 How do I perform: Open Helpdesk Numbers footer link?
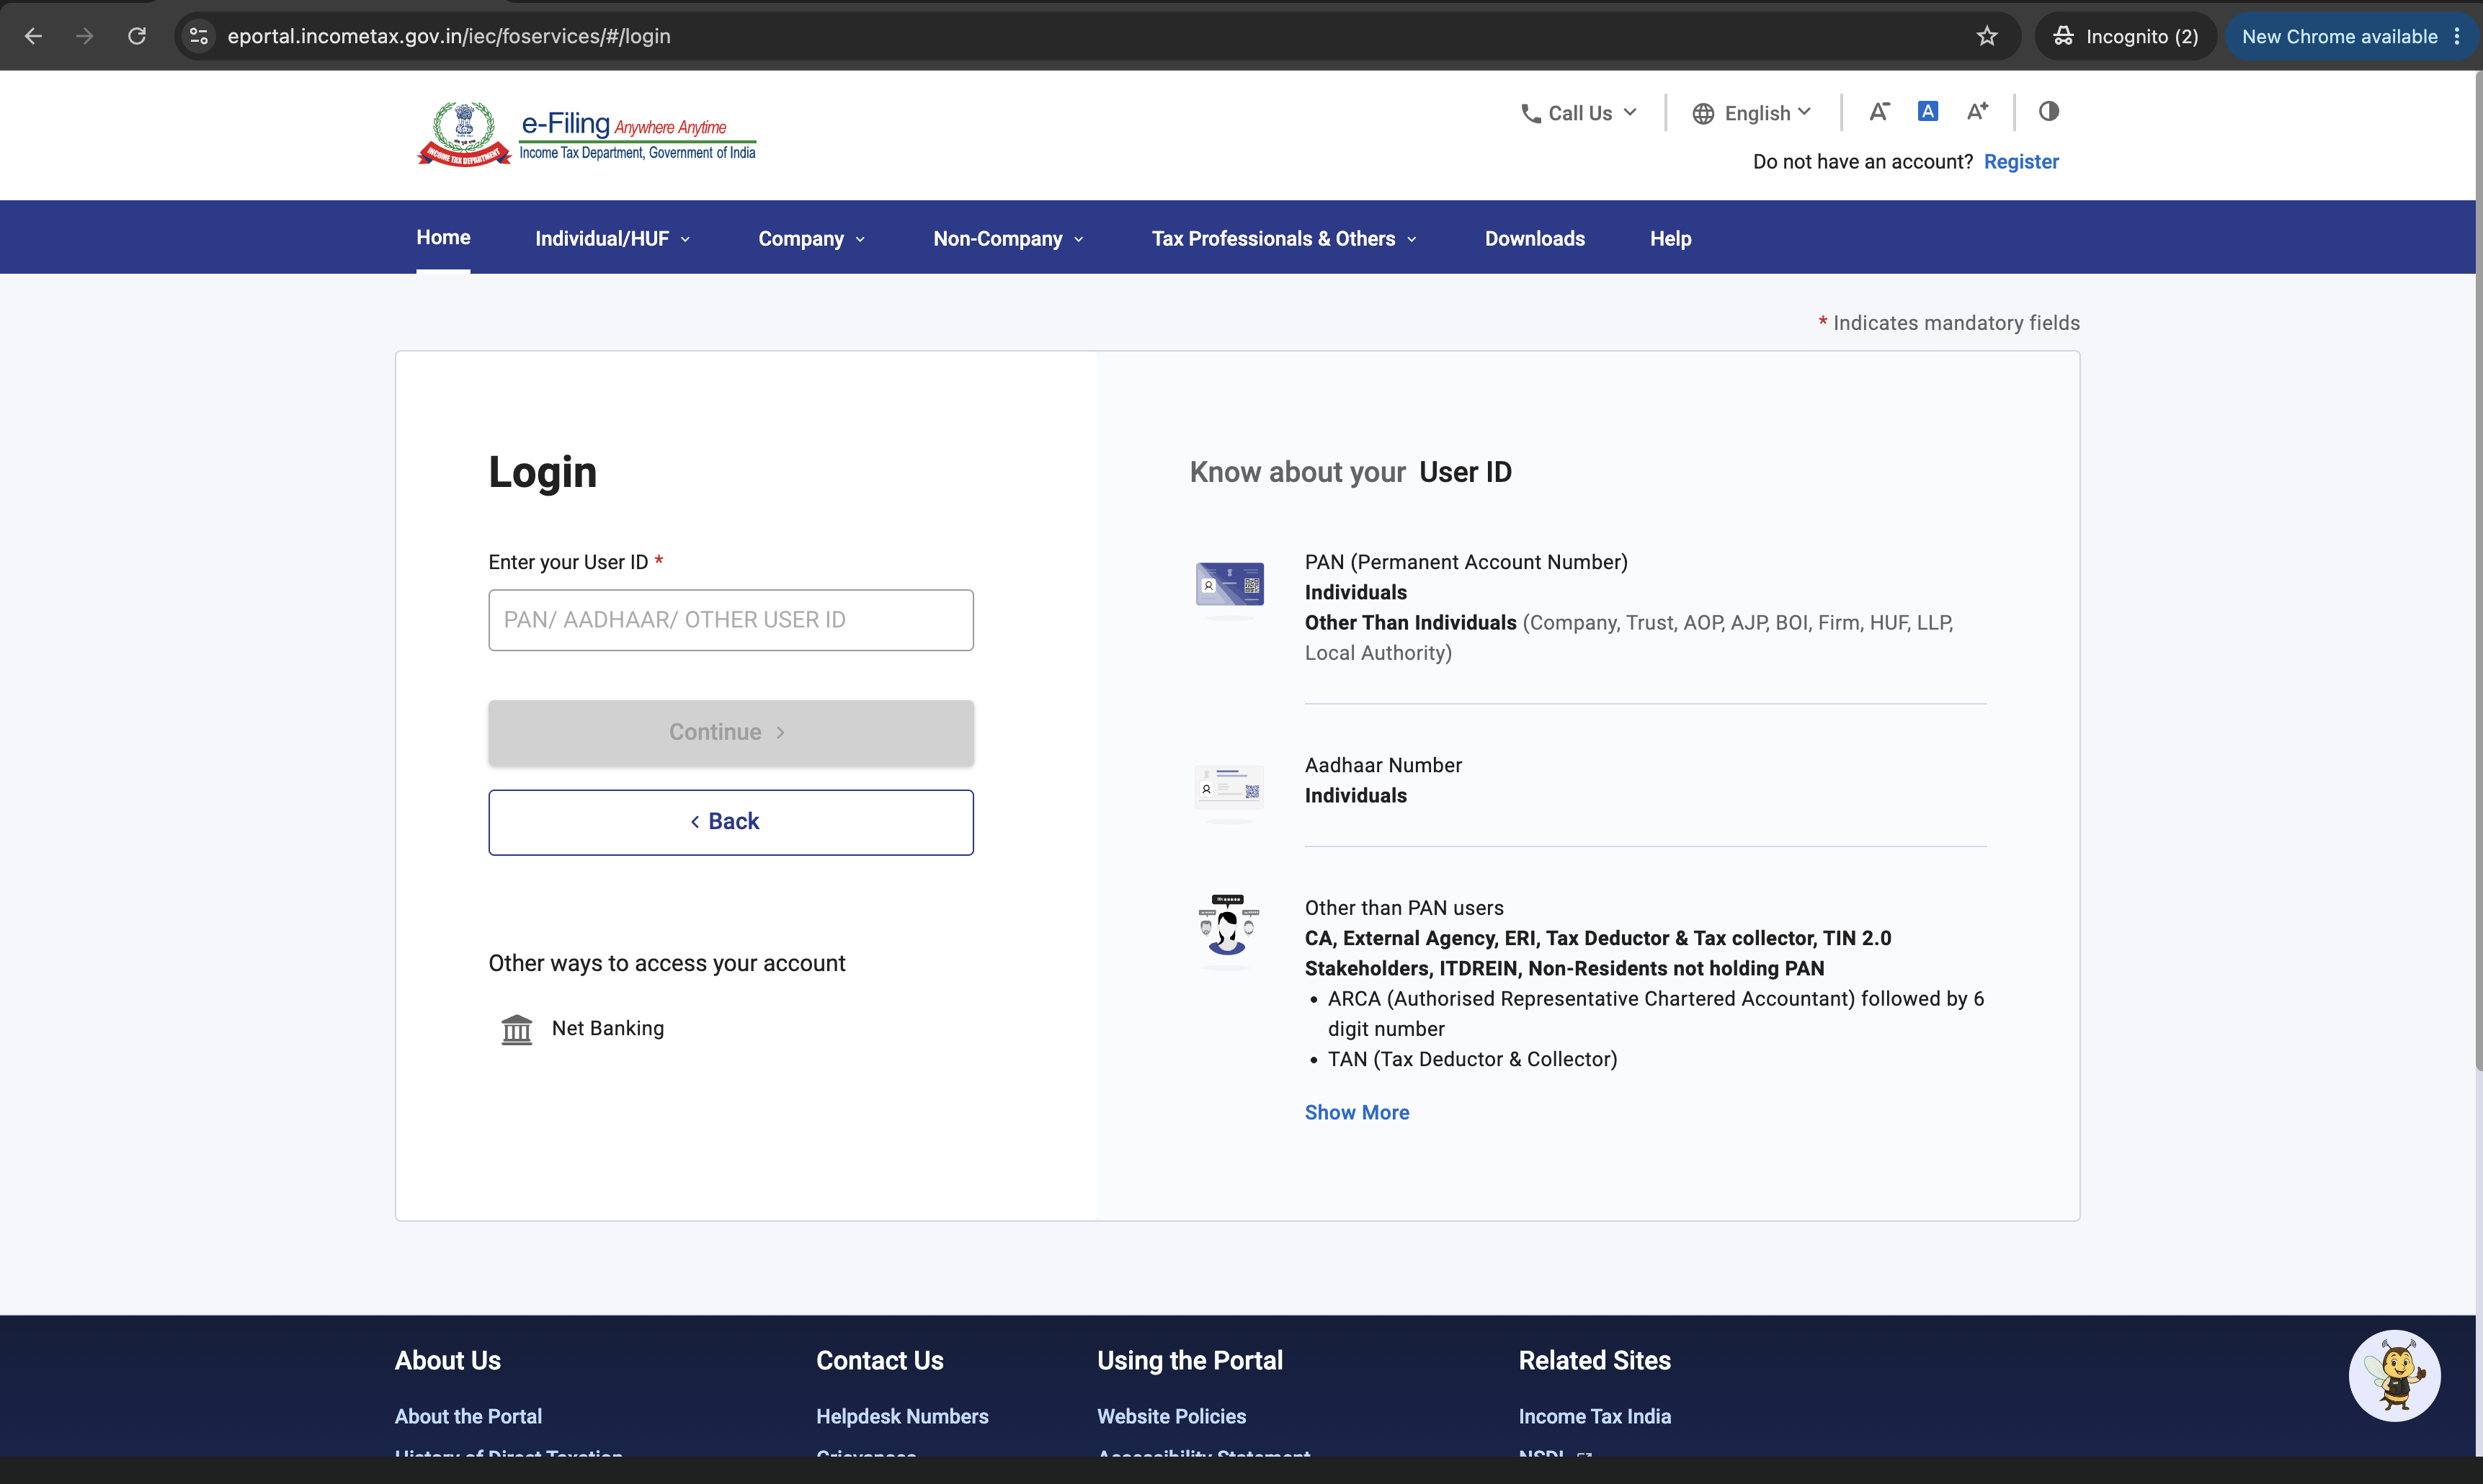(902, 1416)
